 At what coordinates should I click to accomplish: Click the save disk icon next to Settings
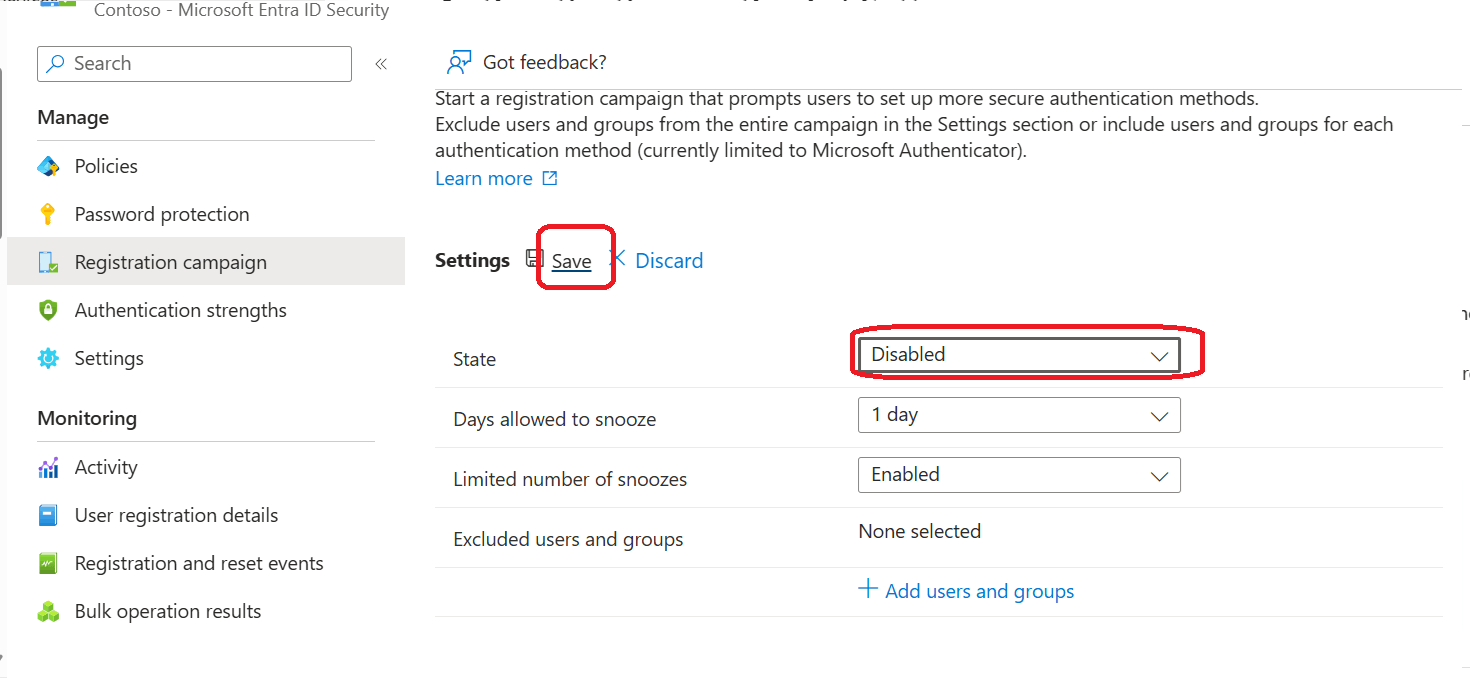[x=533, y=258]
